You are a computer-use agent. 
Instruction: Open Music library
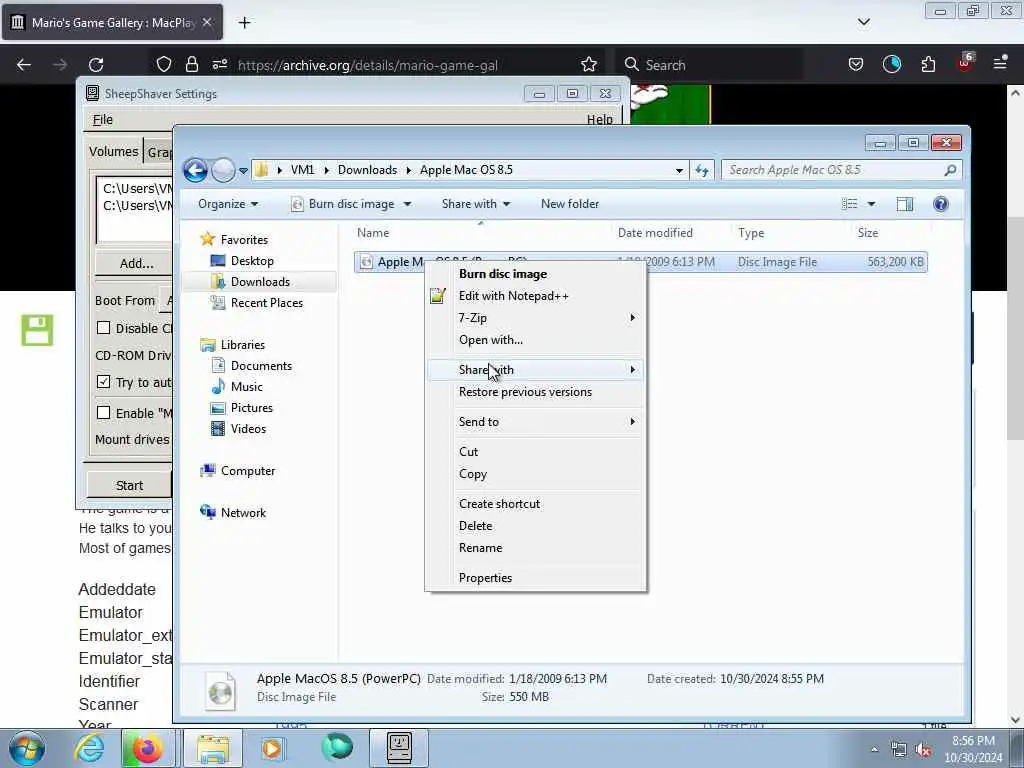pos(246,387)
